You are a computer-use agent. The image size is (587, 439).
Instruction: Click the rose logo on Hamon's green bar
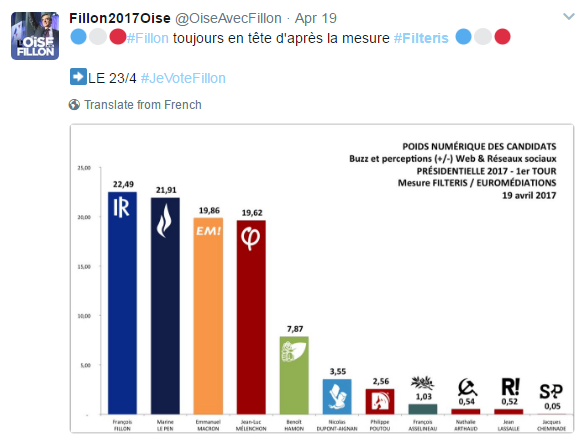[x=294, y=351]
